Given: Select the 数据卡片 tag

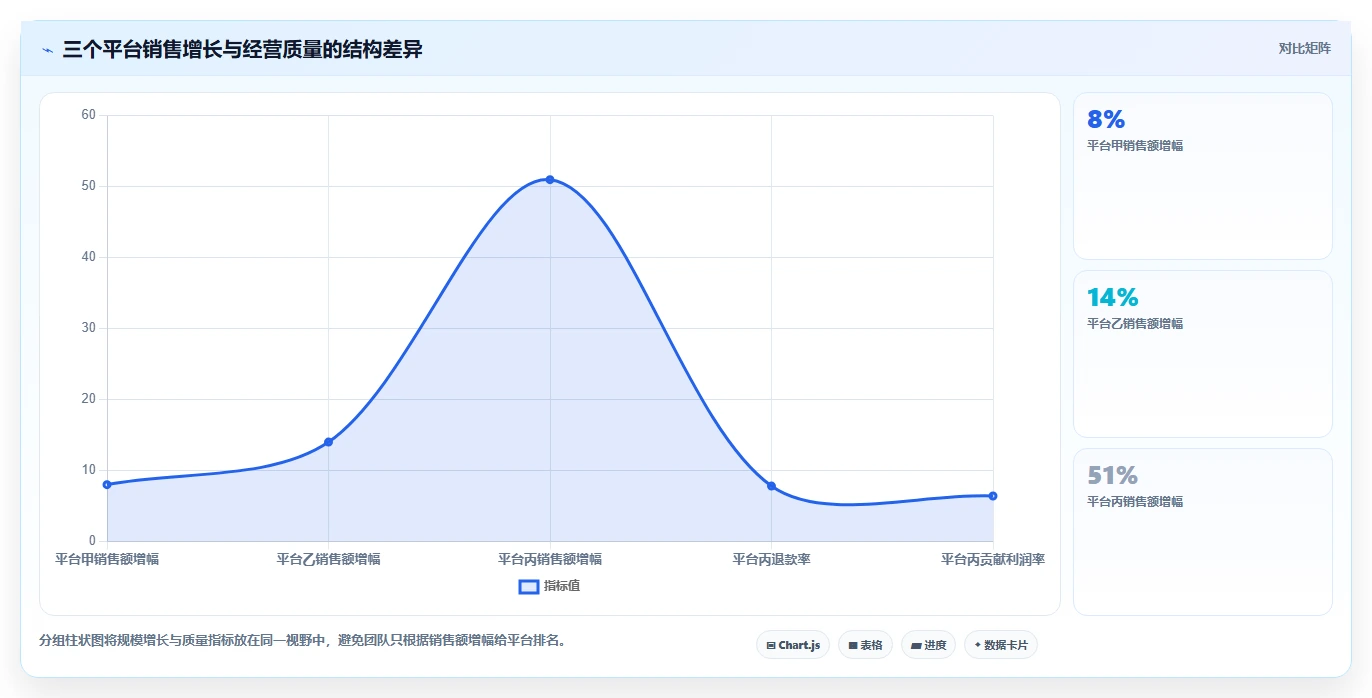Looking at the screenshot, I should [1001, 645].
